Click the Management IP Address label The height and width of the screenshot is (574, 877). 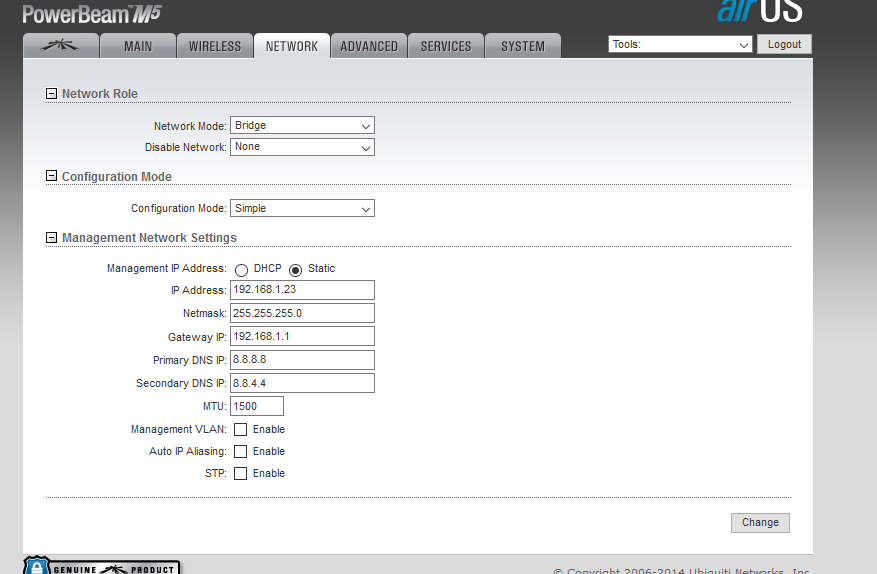167,269
